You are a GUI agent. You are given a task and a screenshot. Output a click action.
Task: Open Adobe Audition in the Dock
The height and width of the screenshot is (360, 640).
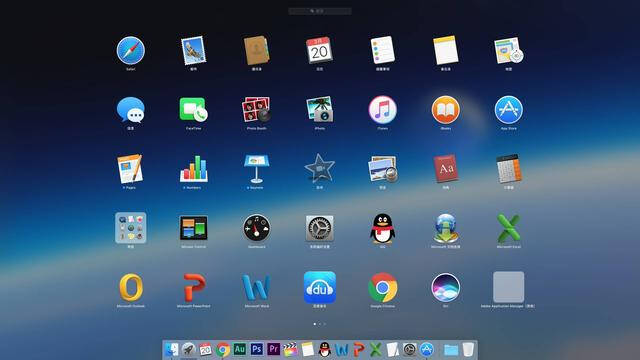(x=240, y=349)
